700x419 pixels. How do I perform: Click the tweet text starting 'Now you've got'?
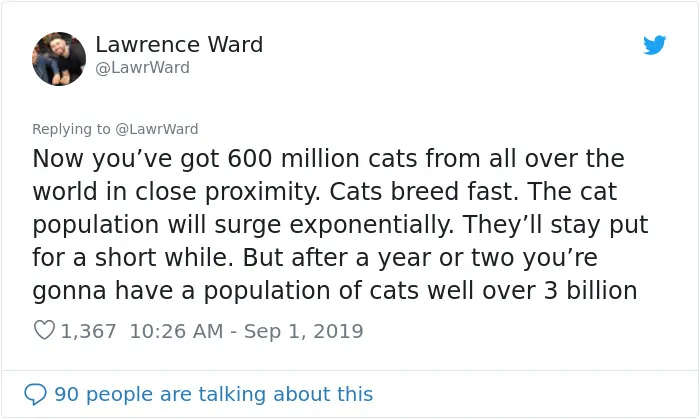click(340, 224)
